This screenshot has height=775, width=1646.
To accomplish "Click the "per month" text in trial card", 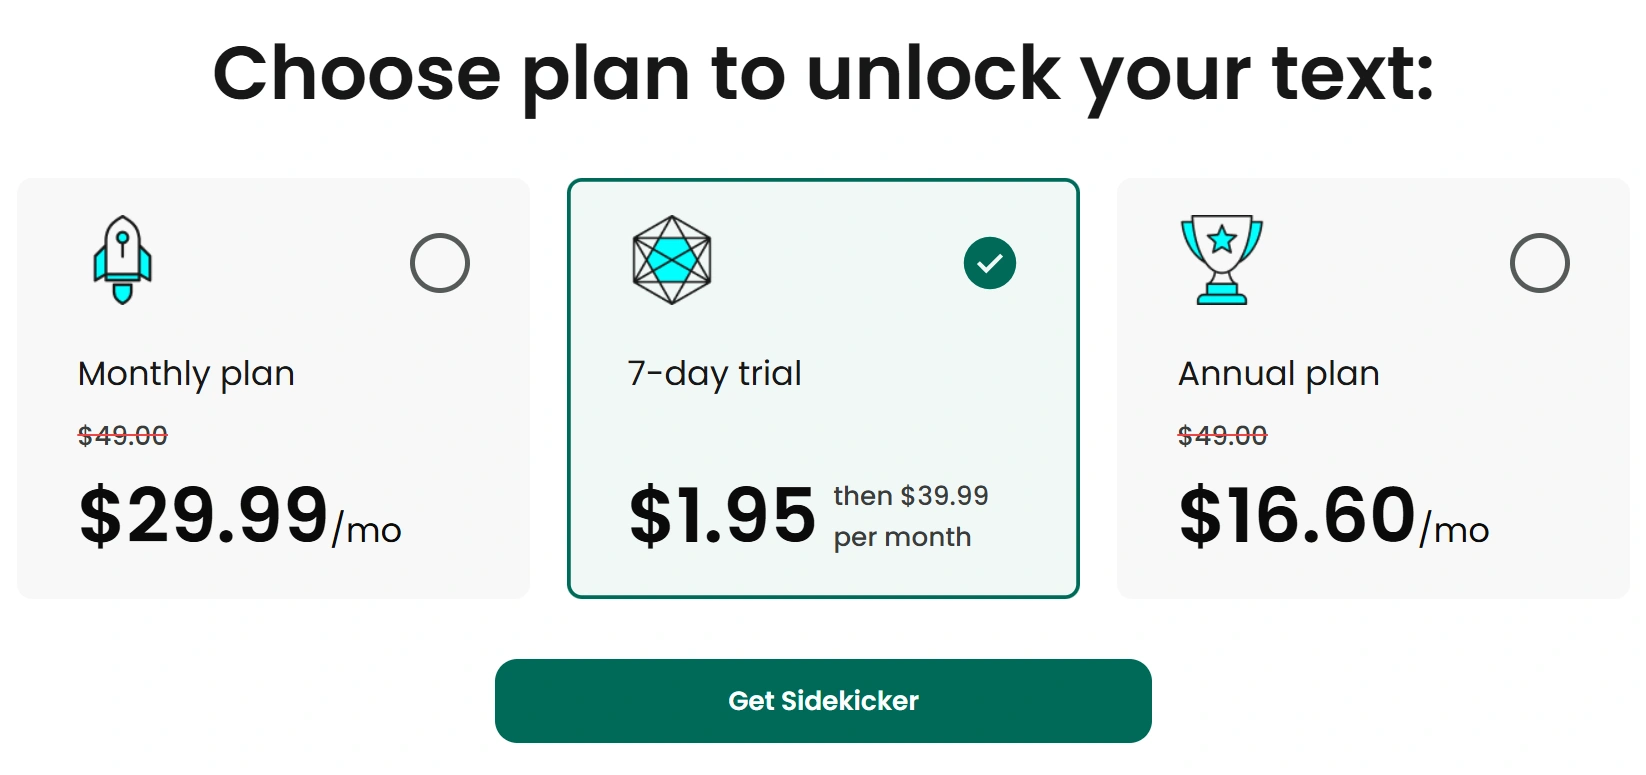I will [x=902, y=538].
